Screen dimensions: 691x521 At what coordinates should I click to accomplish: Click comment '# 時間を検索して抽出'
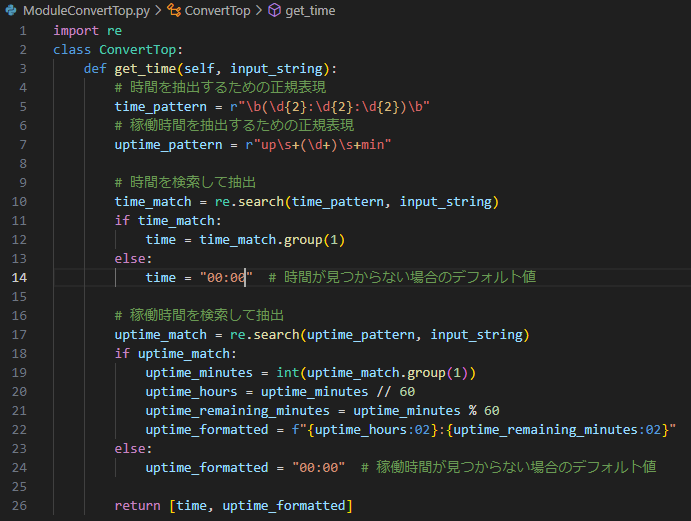coord(185,182)
